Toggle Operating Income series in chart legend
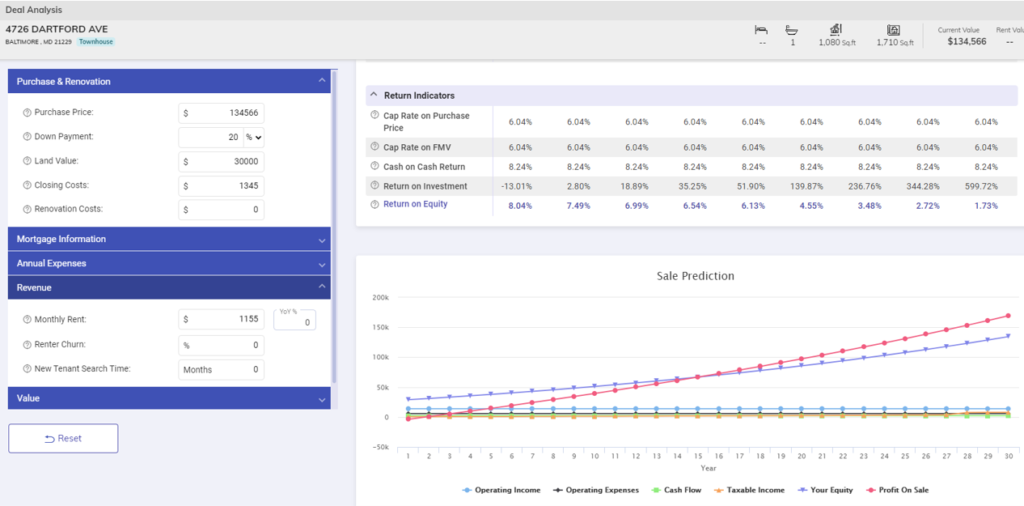 [x=502, y=490]
